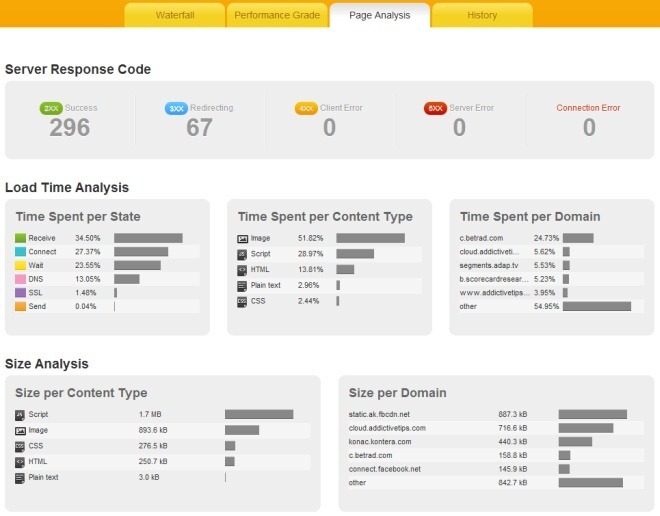Click the pink DNS color swatch
660x516 pixels.
point(20,279)
